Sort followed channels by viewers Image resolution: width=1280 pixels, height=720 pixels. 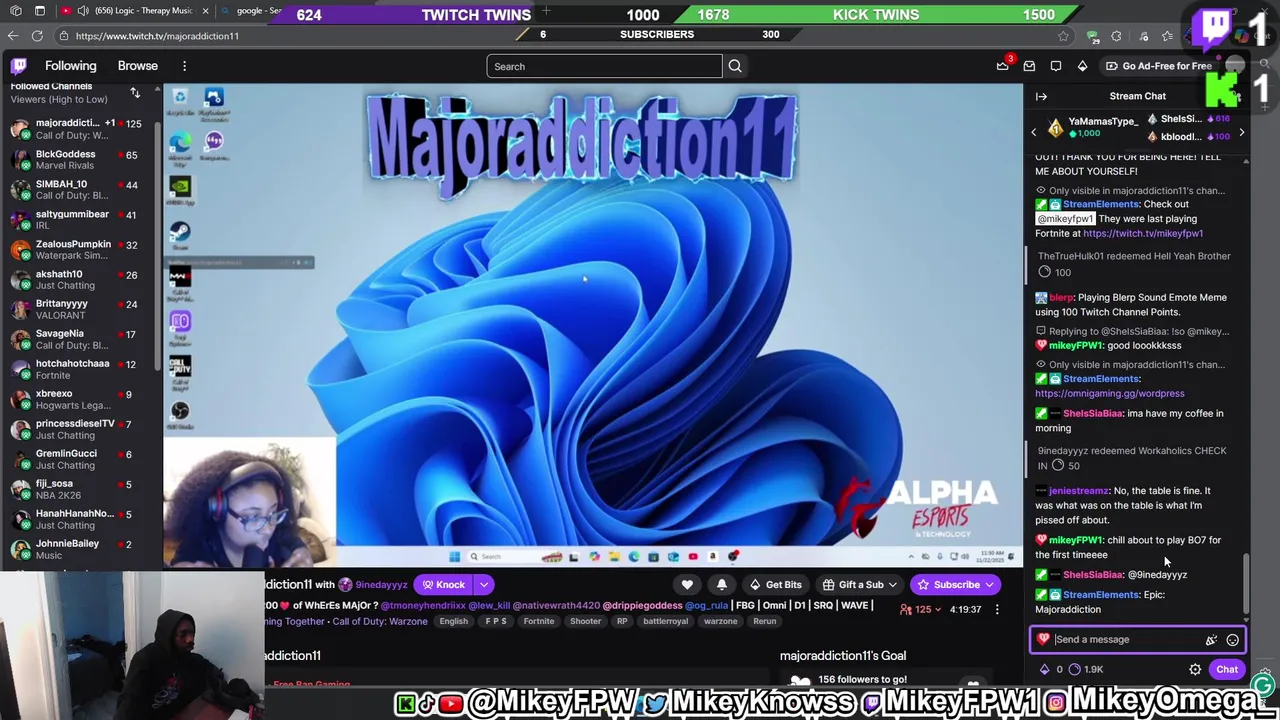click(135, 93)
